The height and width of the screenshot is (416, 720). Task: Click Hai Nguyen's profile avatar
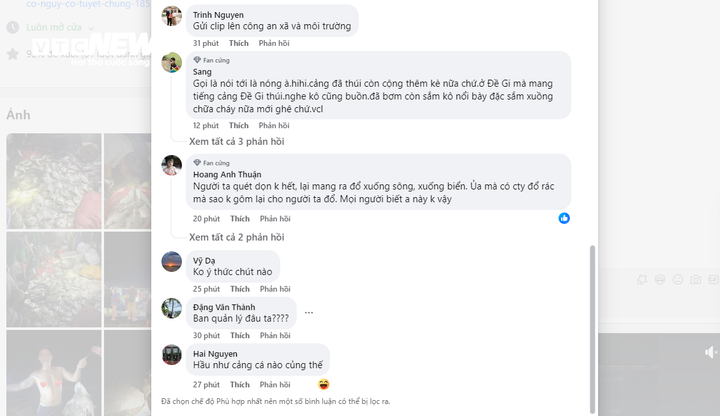click(x=172, y=355)
